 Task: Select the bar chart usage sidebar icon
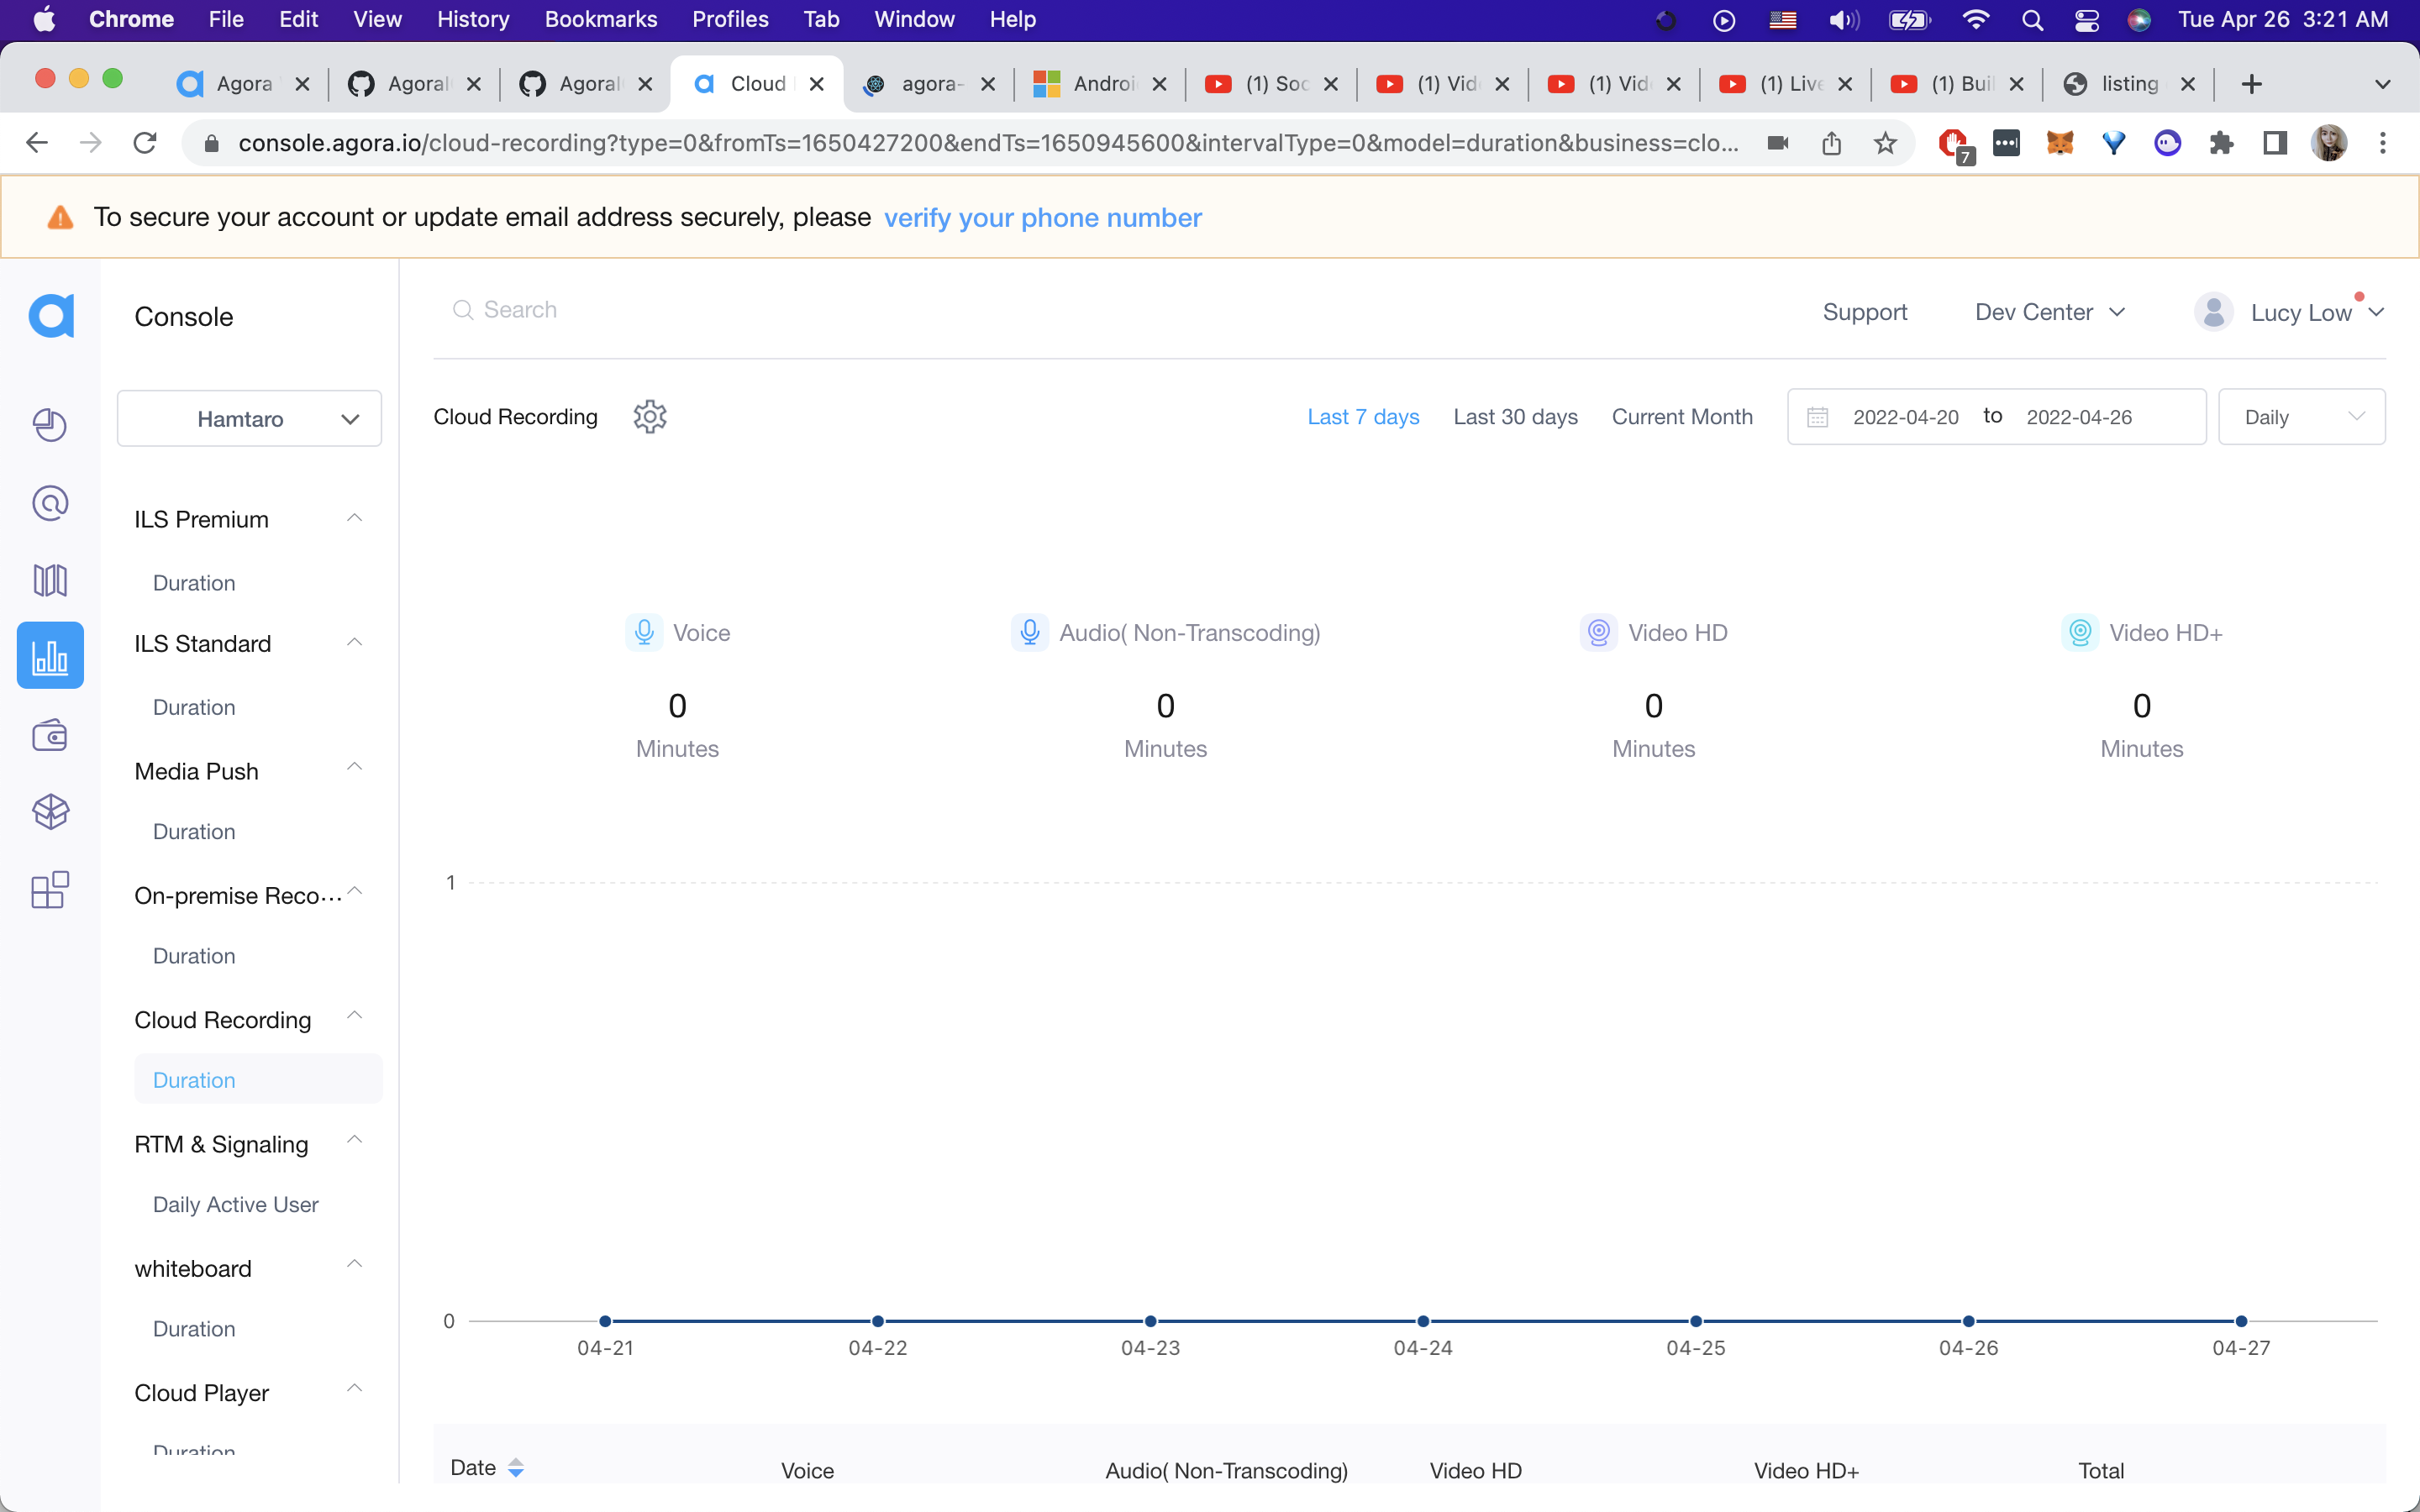(50, 656)
